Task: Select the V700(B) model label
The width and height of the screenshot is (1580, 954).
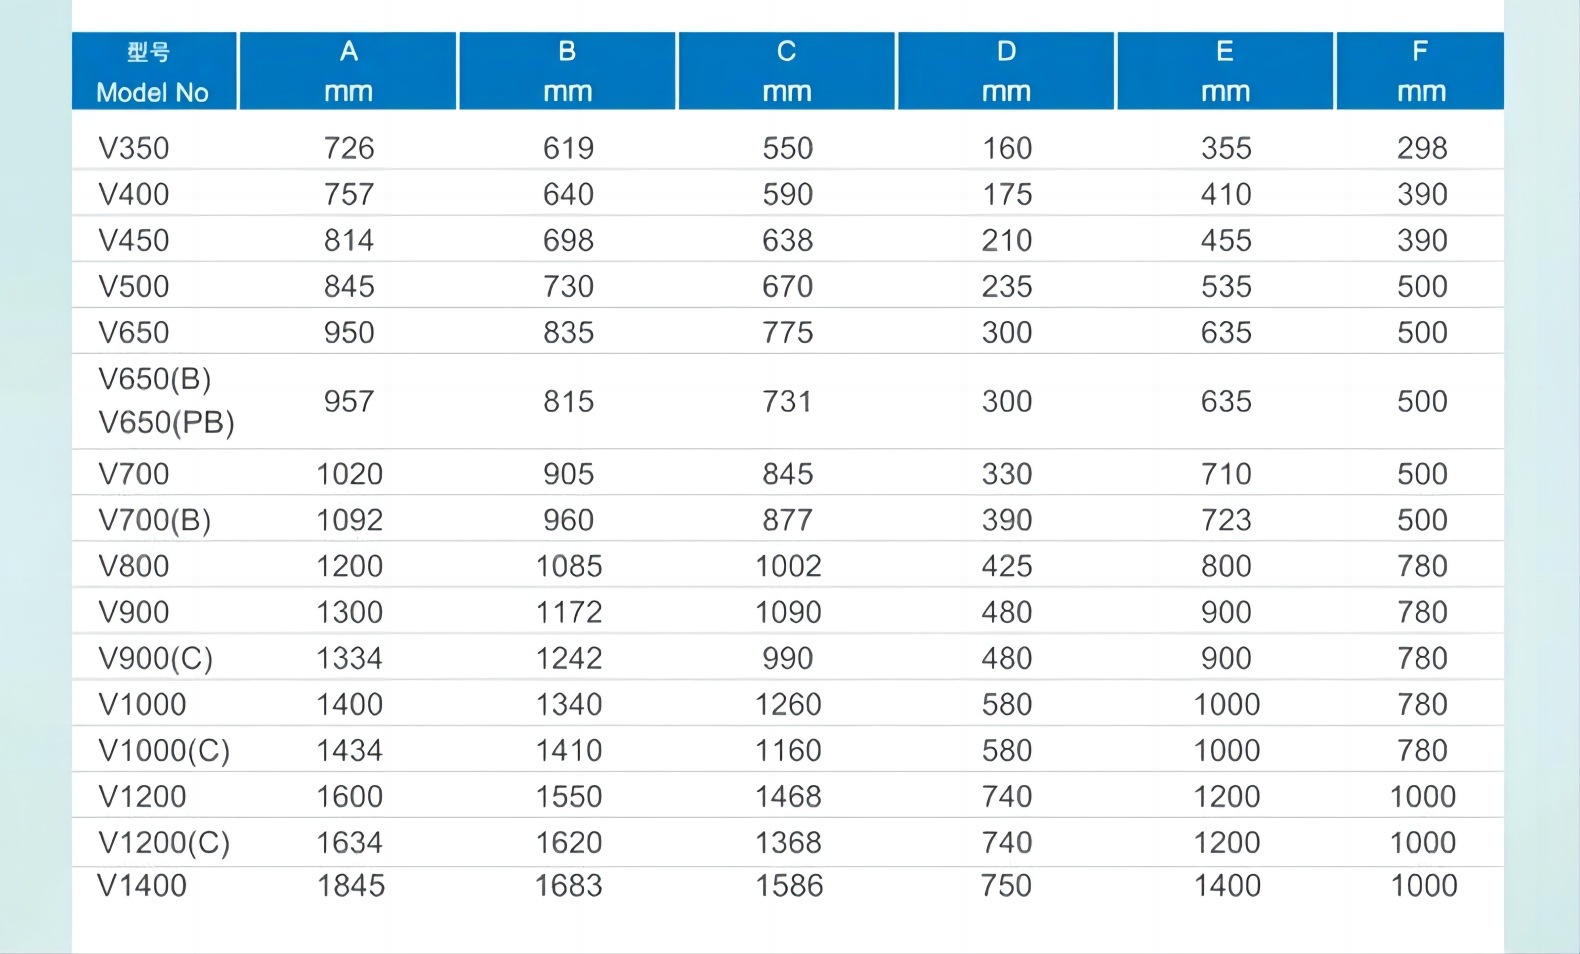Action: click(x=155, y=520)
